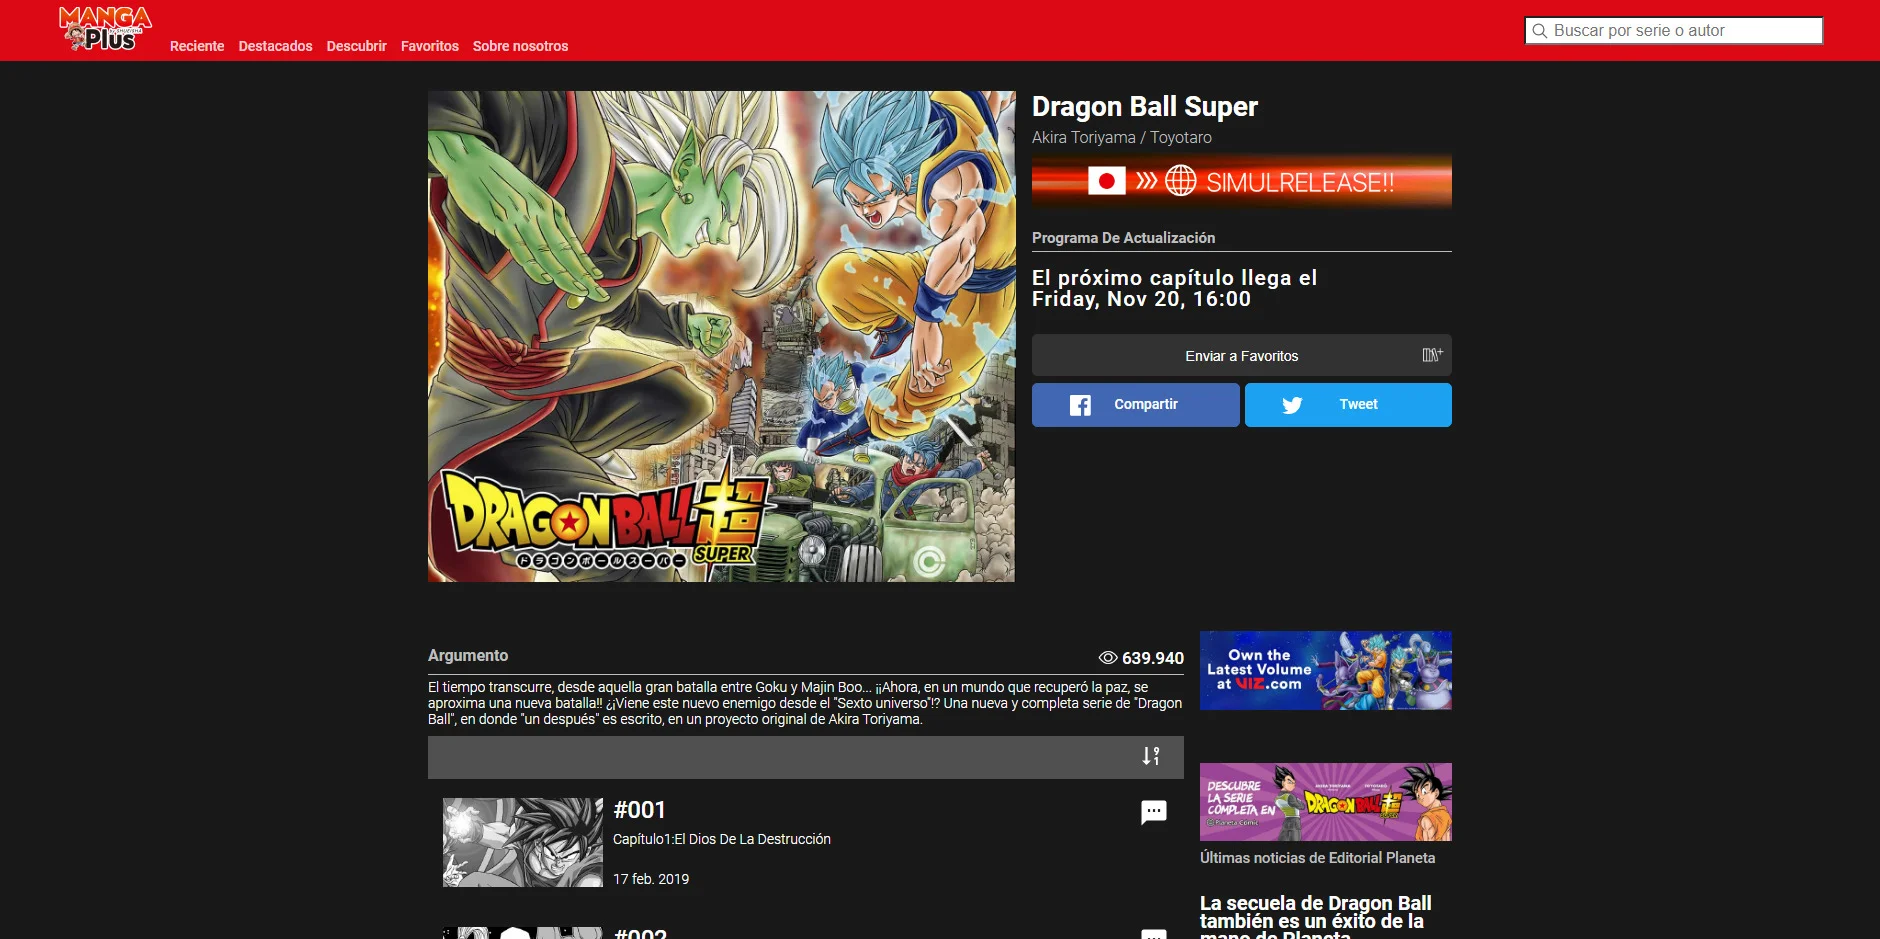This screenshot has height=939, width=1880.
Task: Click the eye views icon beside 639.940
Action: coord(1108,658)
